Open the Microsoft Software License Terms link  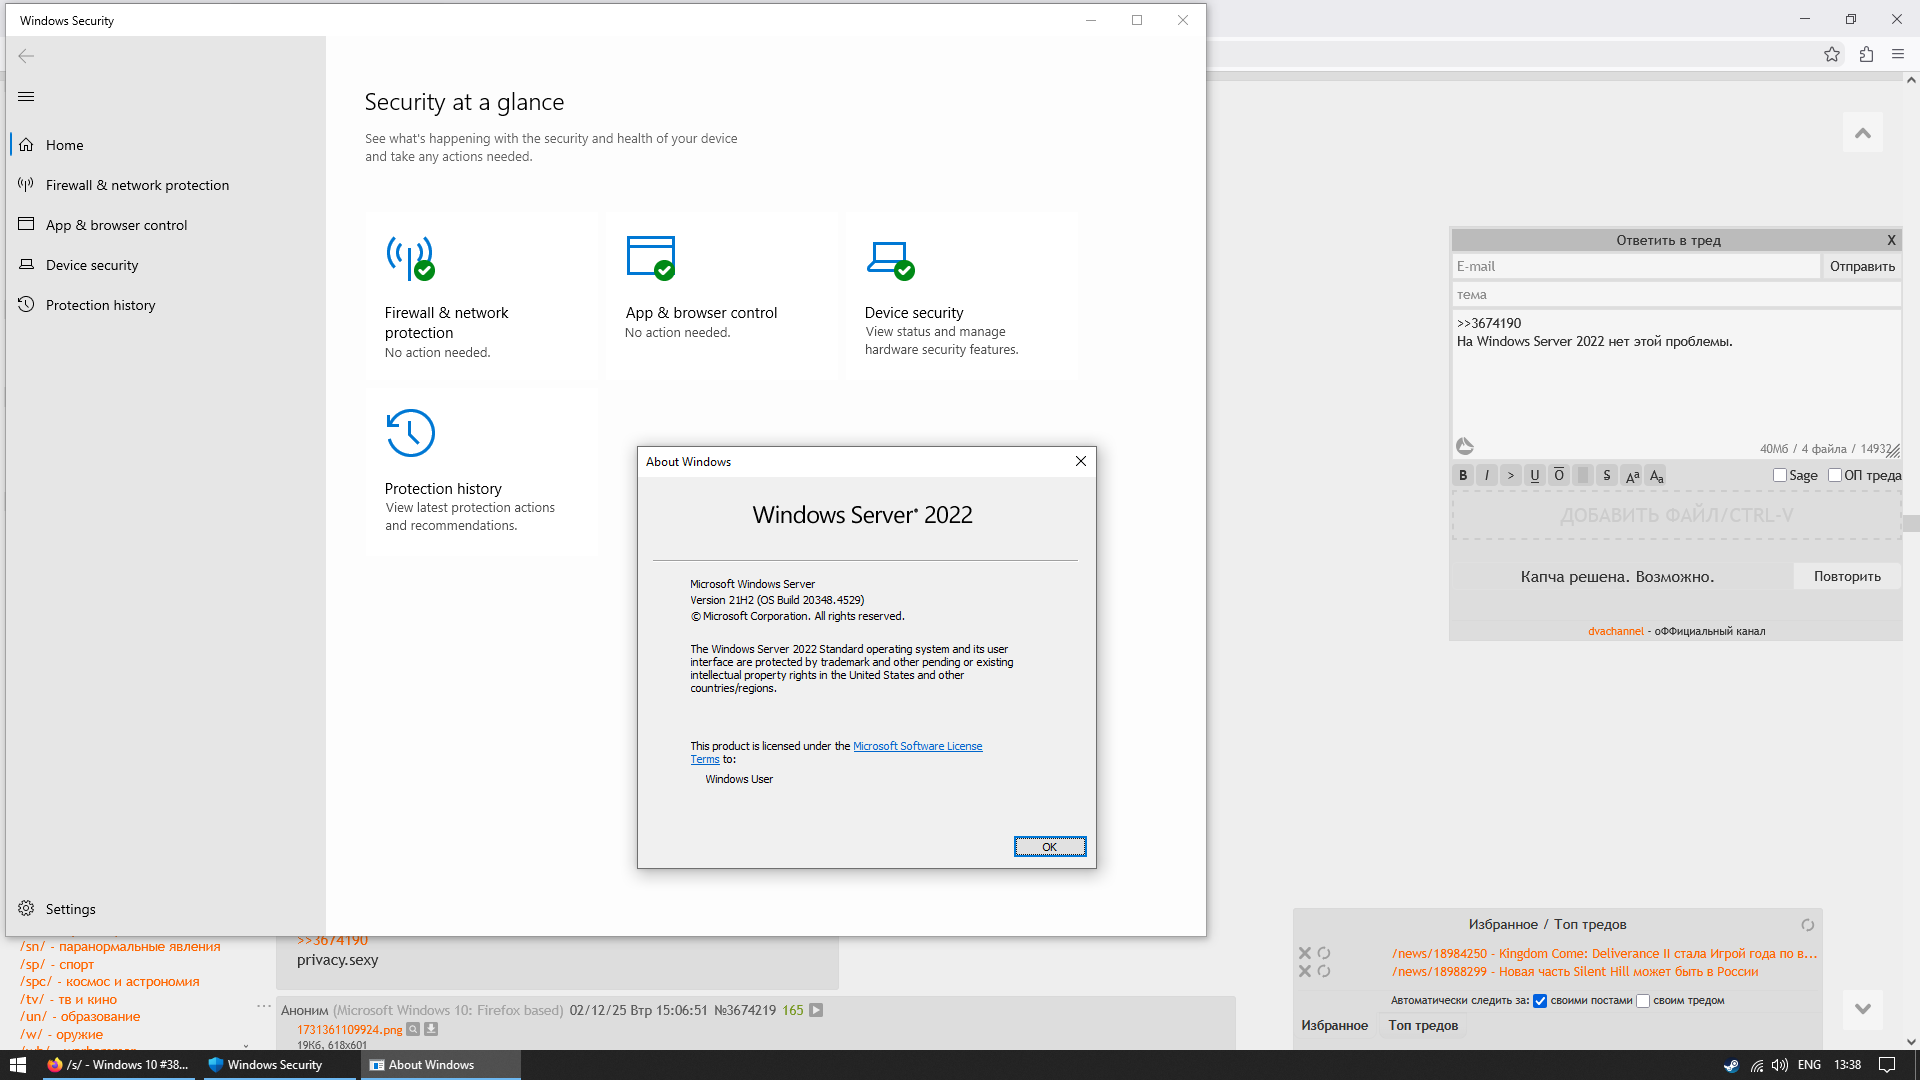[917, 746]
